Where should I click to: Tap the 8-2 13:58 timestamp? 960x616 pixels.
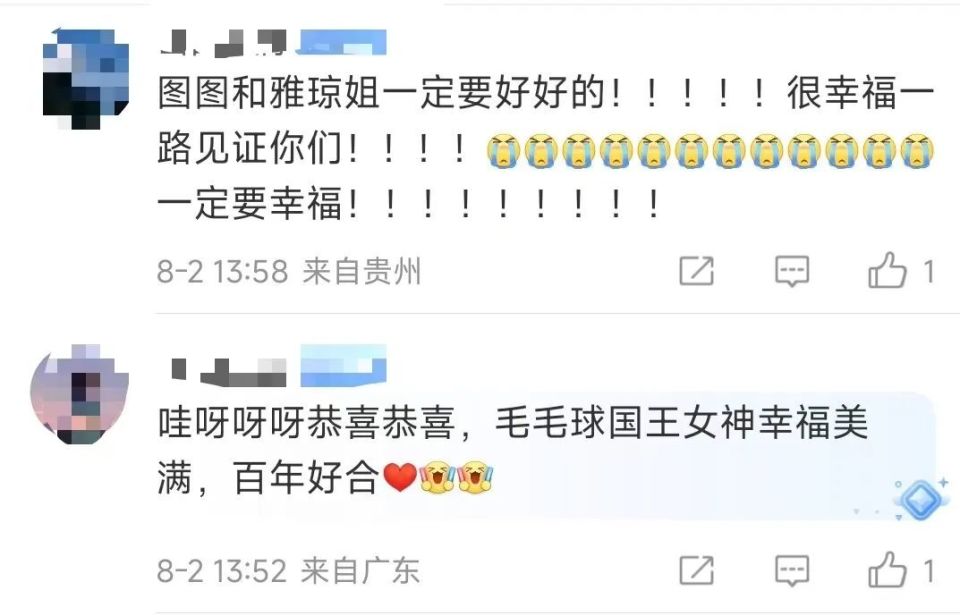(222, 271)
